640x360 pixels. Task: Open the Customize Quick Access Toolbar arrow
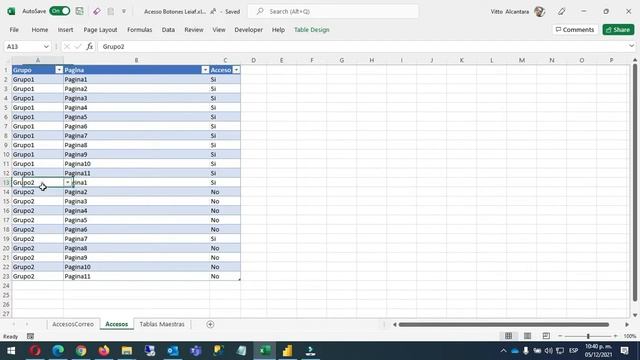tap(124, 11)
